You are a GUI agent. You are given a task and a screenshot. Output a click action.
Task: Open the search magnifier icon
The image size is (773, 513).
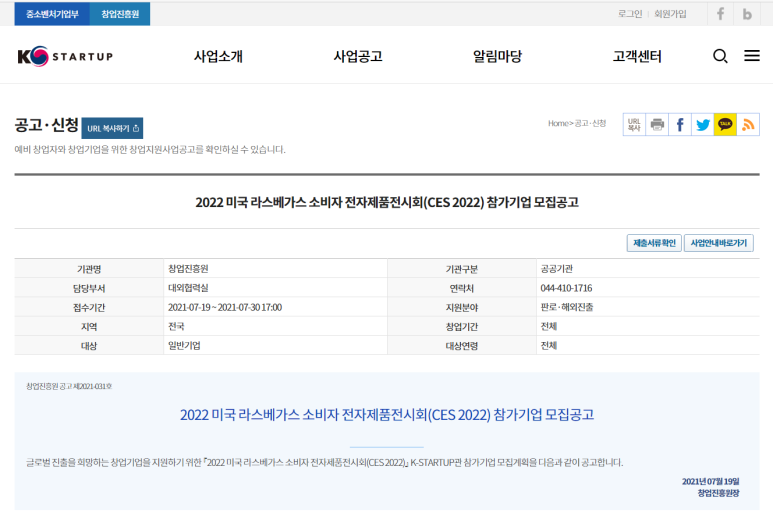(x=720, y=56)
